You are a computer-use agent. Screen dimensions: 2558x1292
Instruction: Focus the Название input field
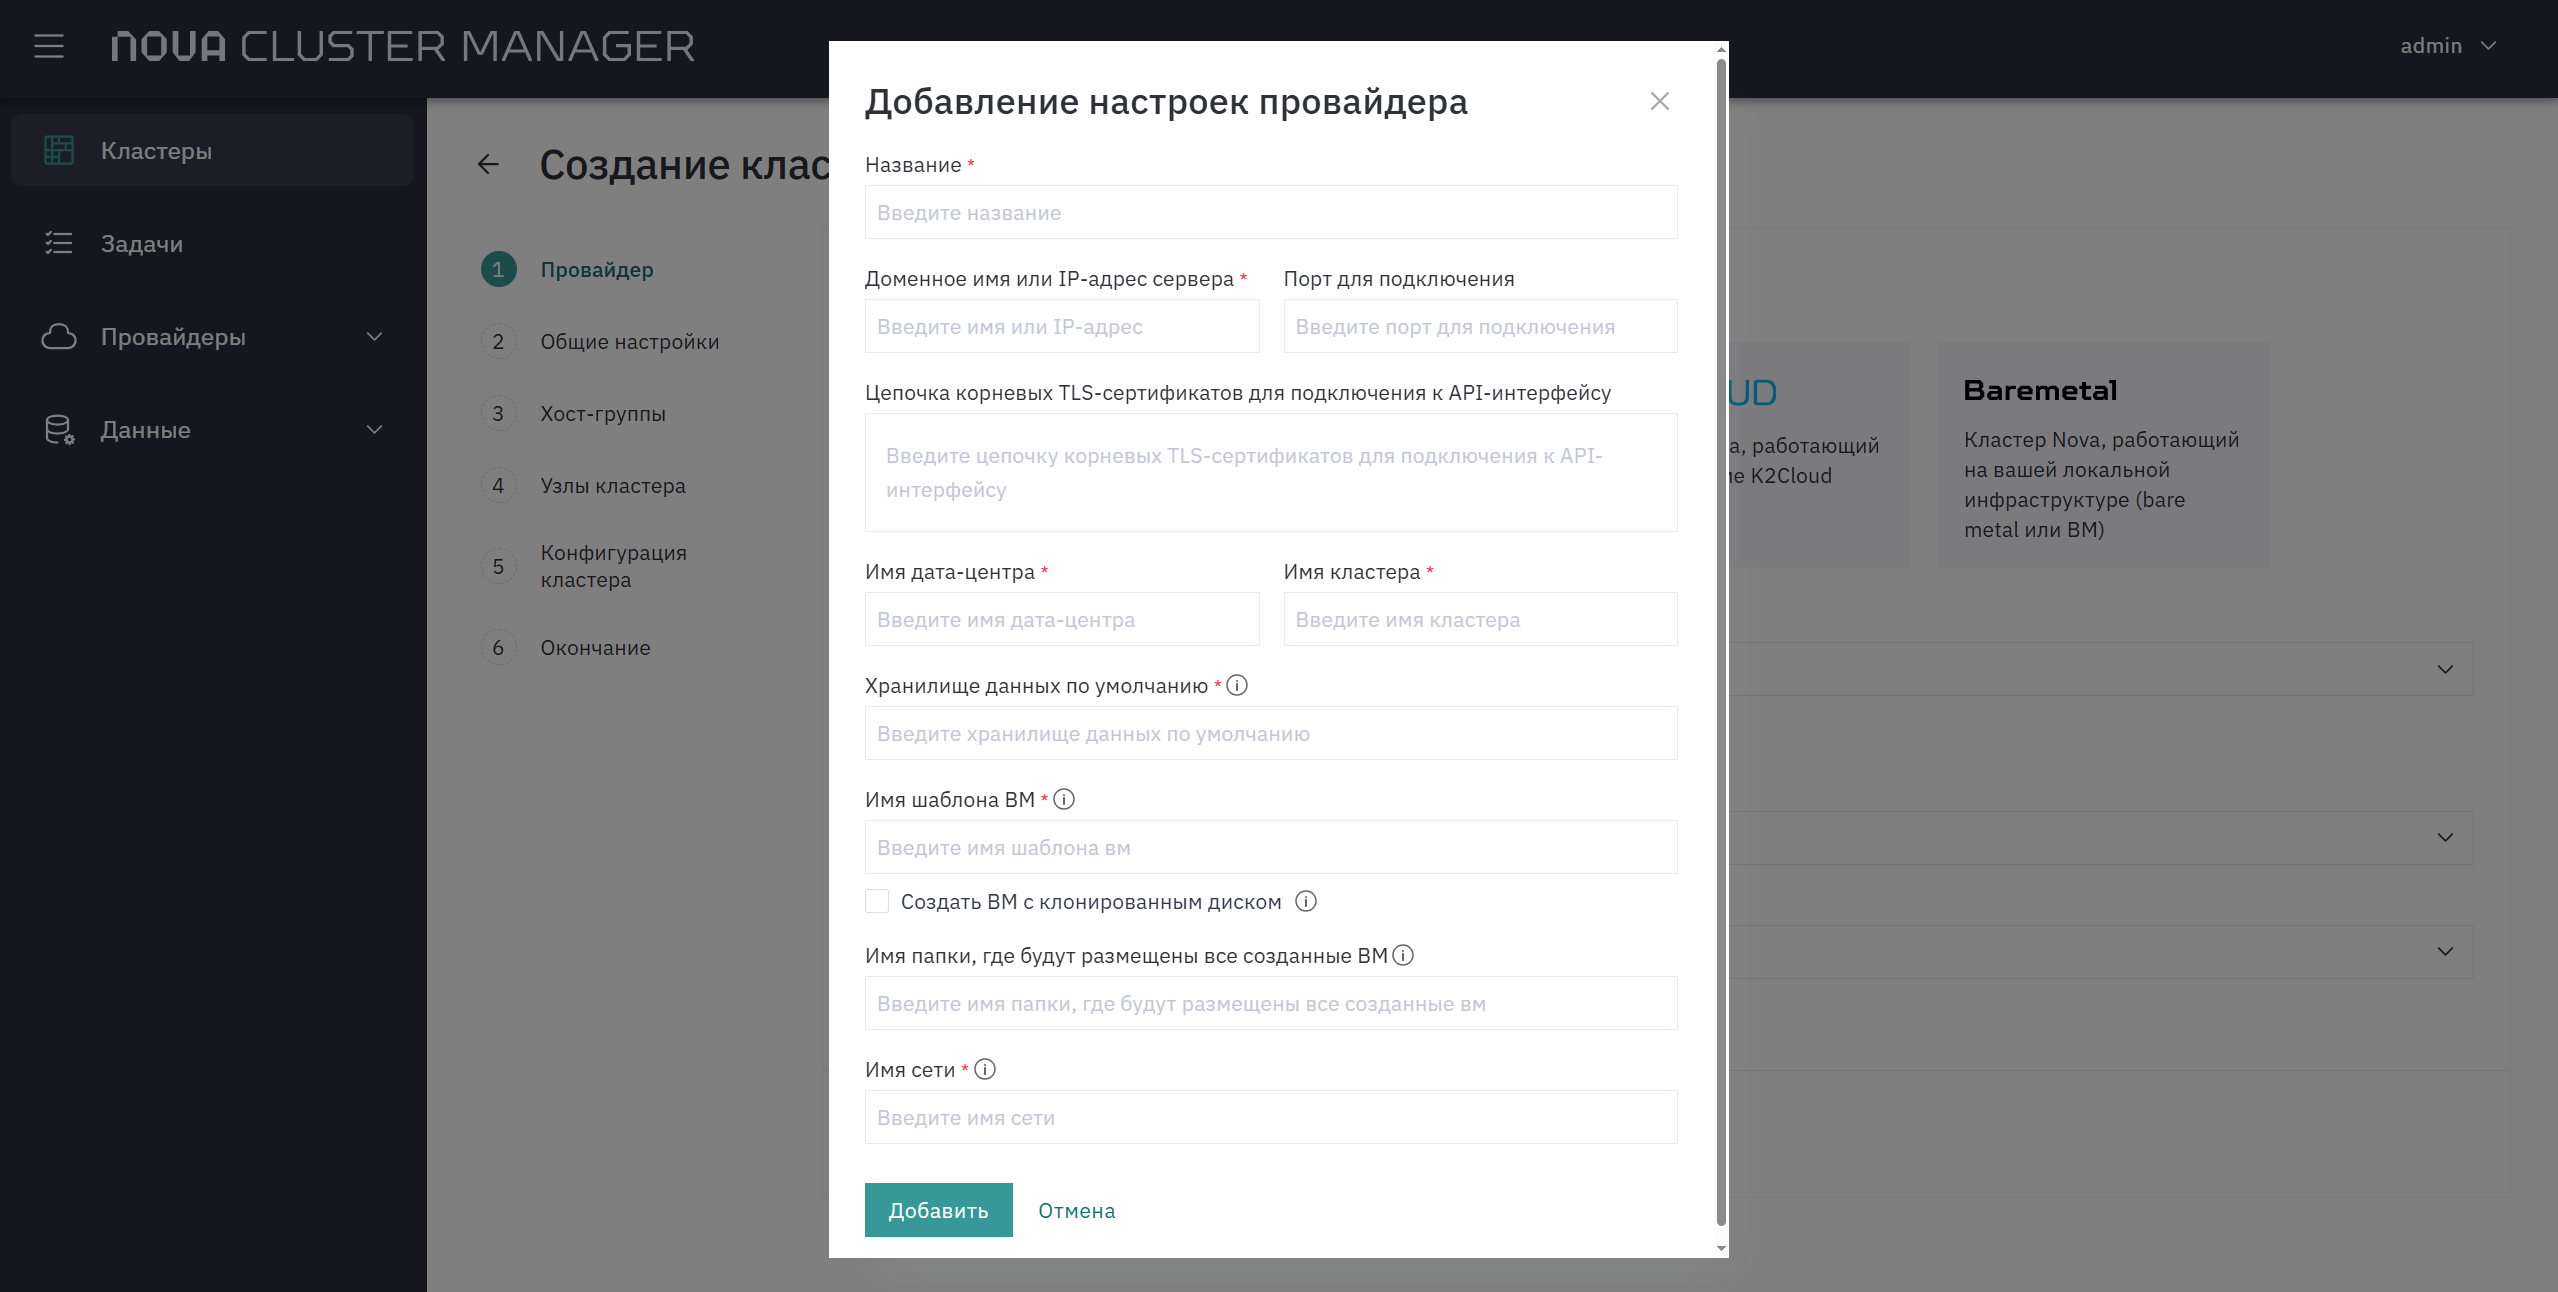pyautogui.click(x=1271, y=212)
